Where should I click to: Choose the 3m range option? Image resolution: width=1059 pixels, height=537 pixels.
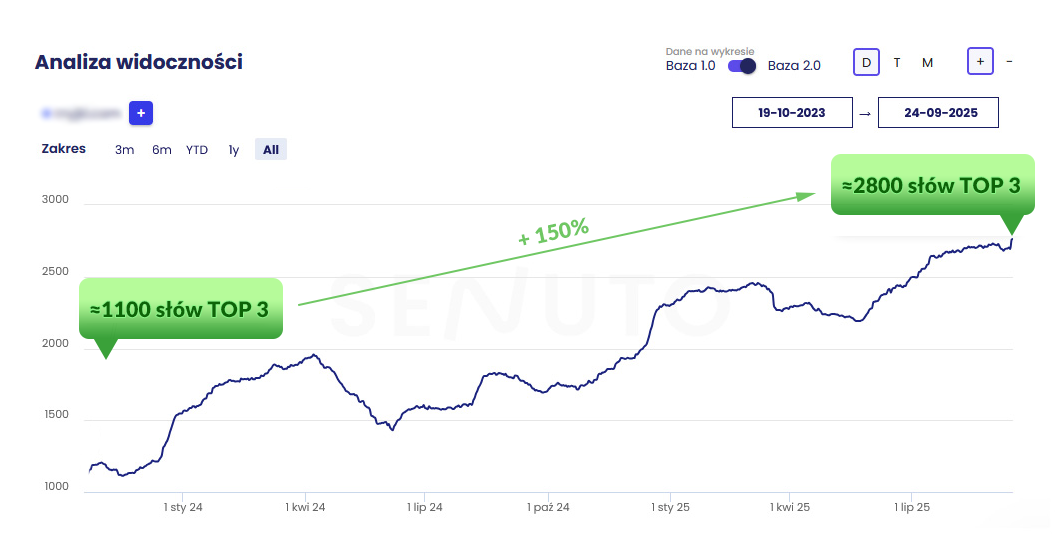click(124, 150)
